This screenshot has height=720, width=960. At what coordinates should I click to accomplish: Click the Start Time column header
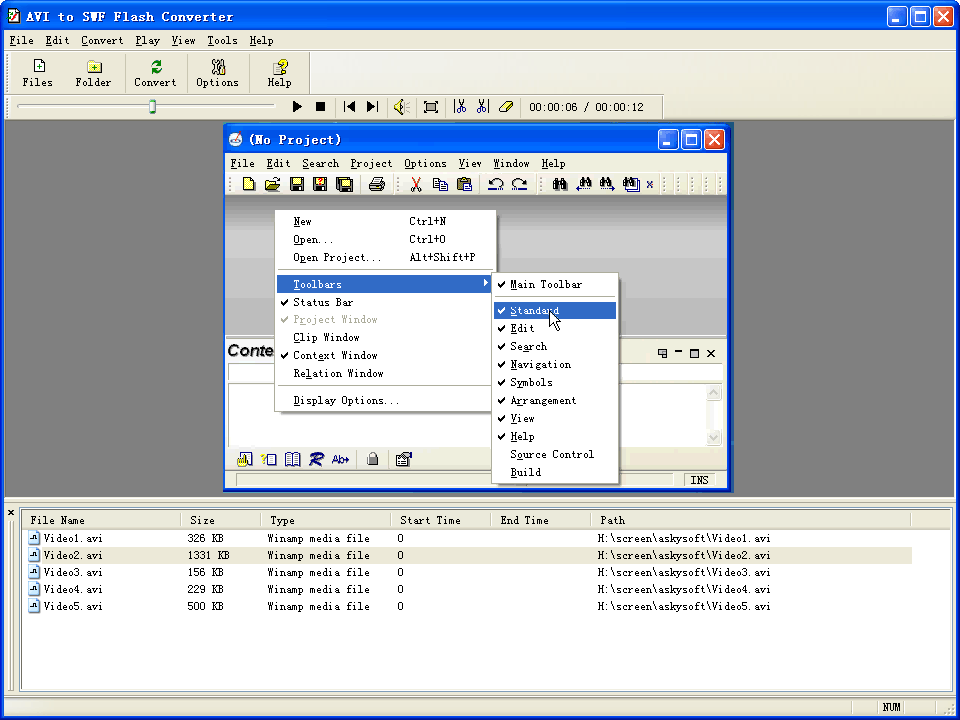coord(441,520)
